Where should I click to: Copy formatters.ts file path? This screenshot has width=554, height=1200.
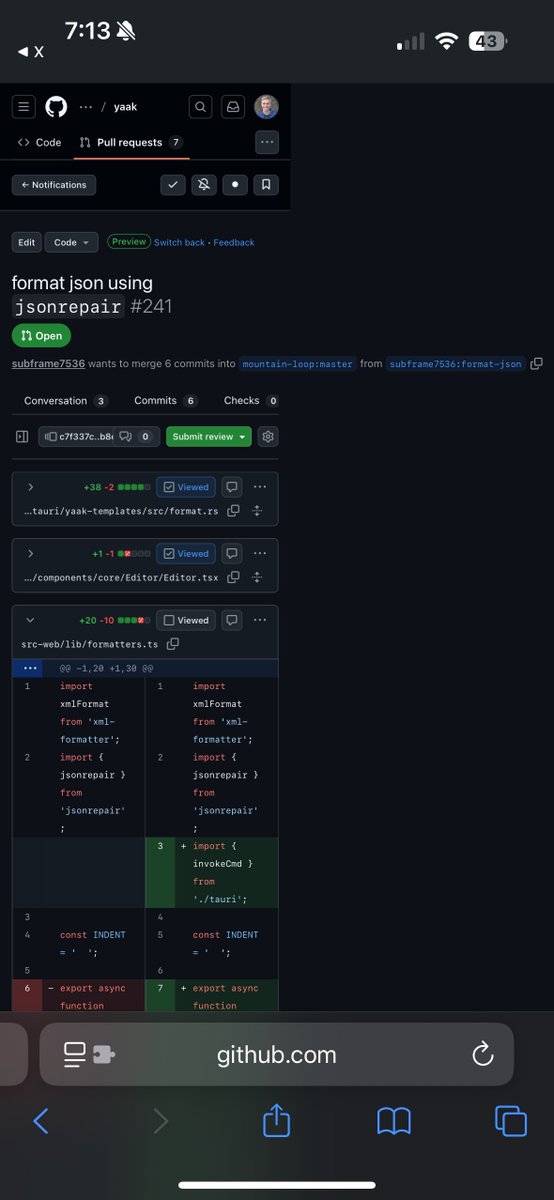(x=173, y=644)
